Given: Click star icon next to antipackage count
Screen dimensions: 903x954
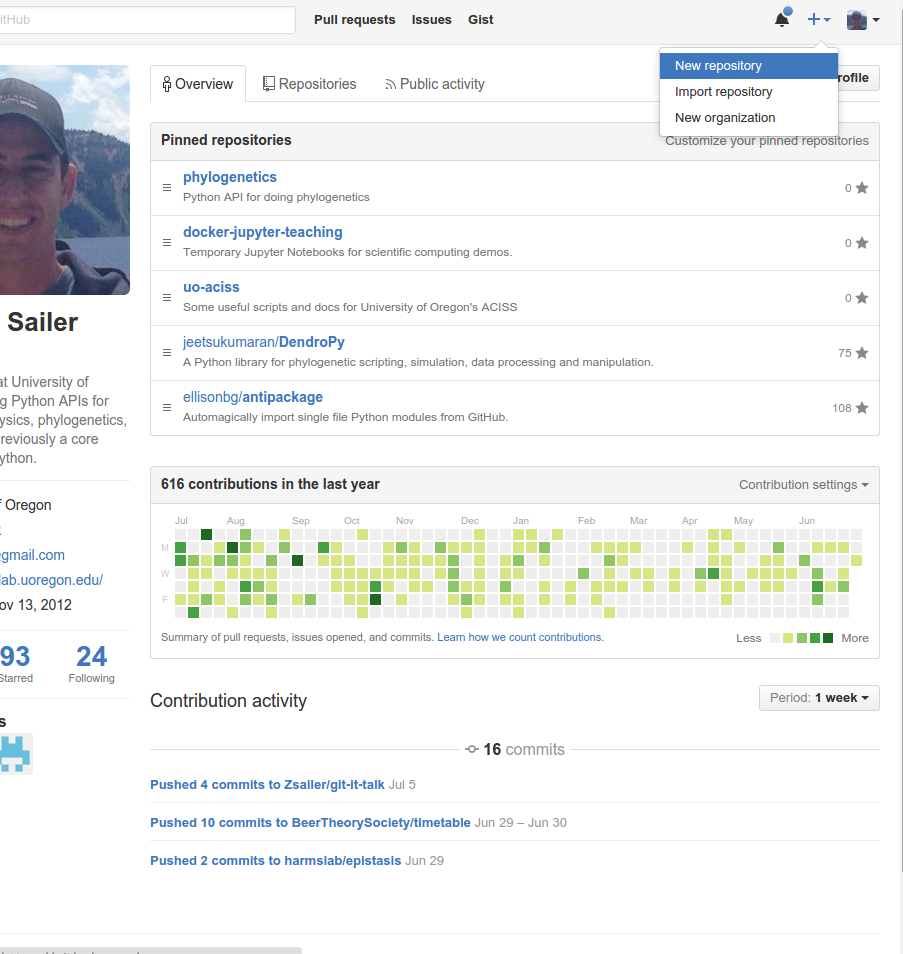Looking at the screenshot, I should 862,408.
